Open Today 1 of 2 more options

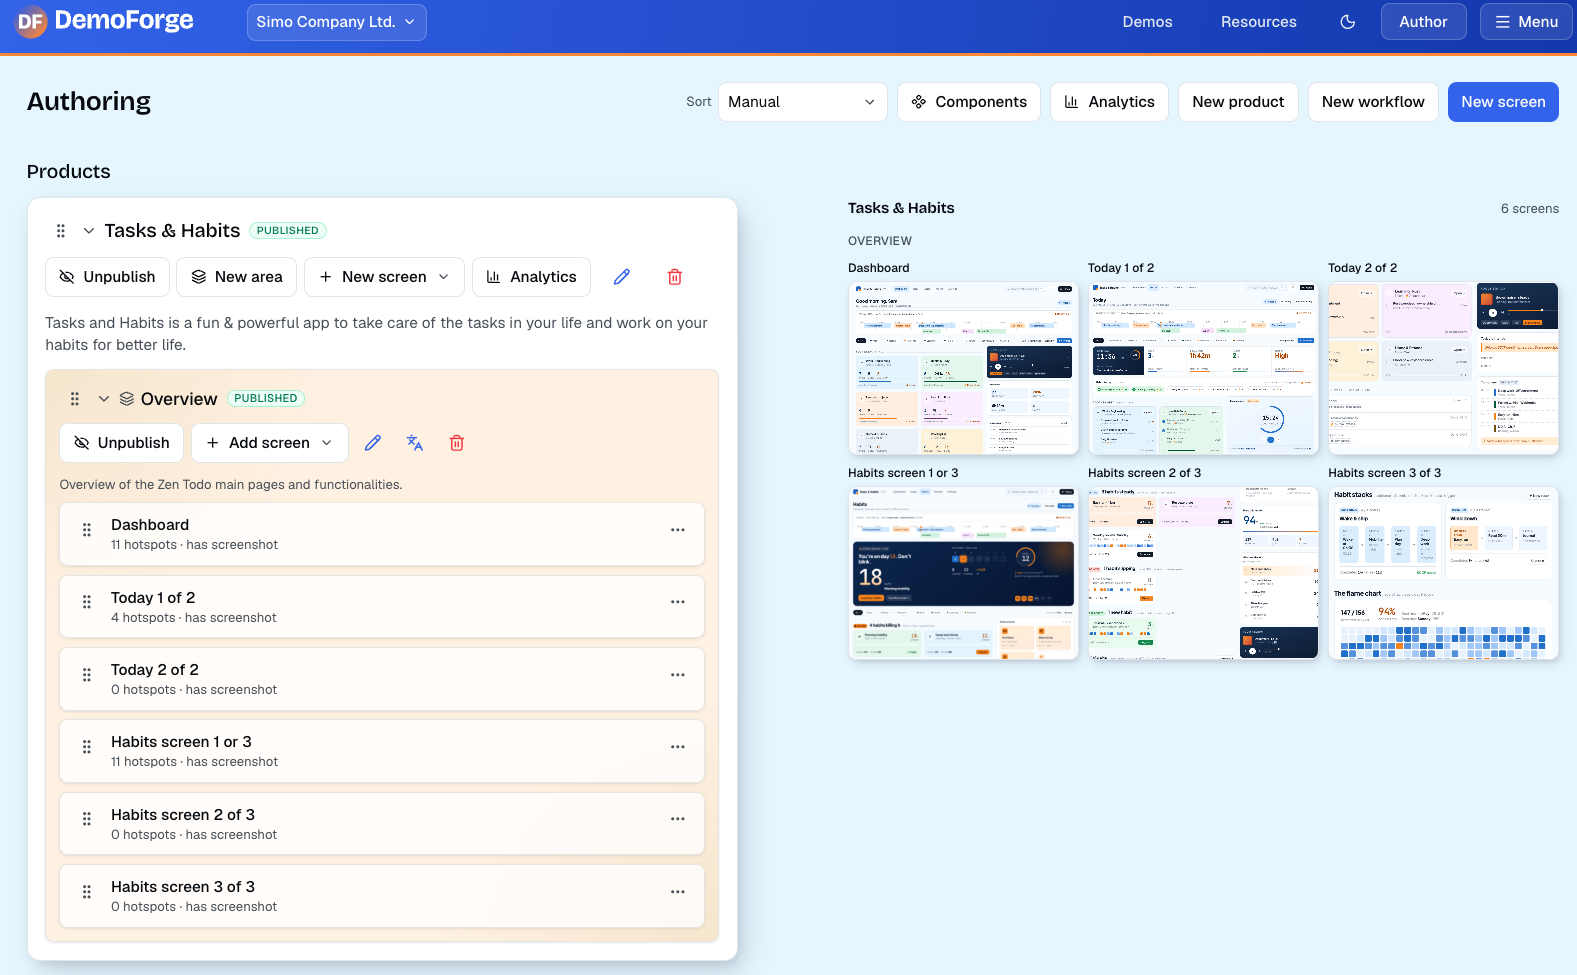pos(678,602)
